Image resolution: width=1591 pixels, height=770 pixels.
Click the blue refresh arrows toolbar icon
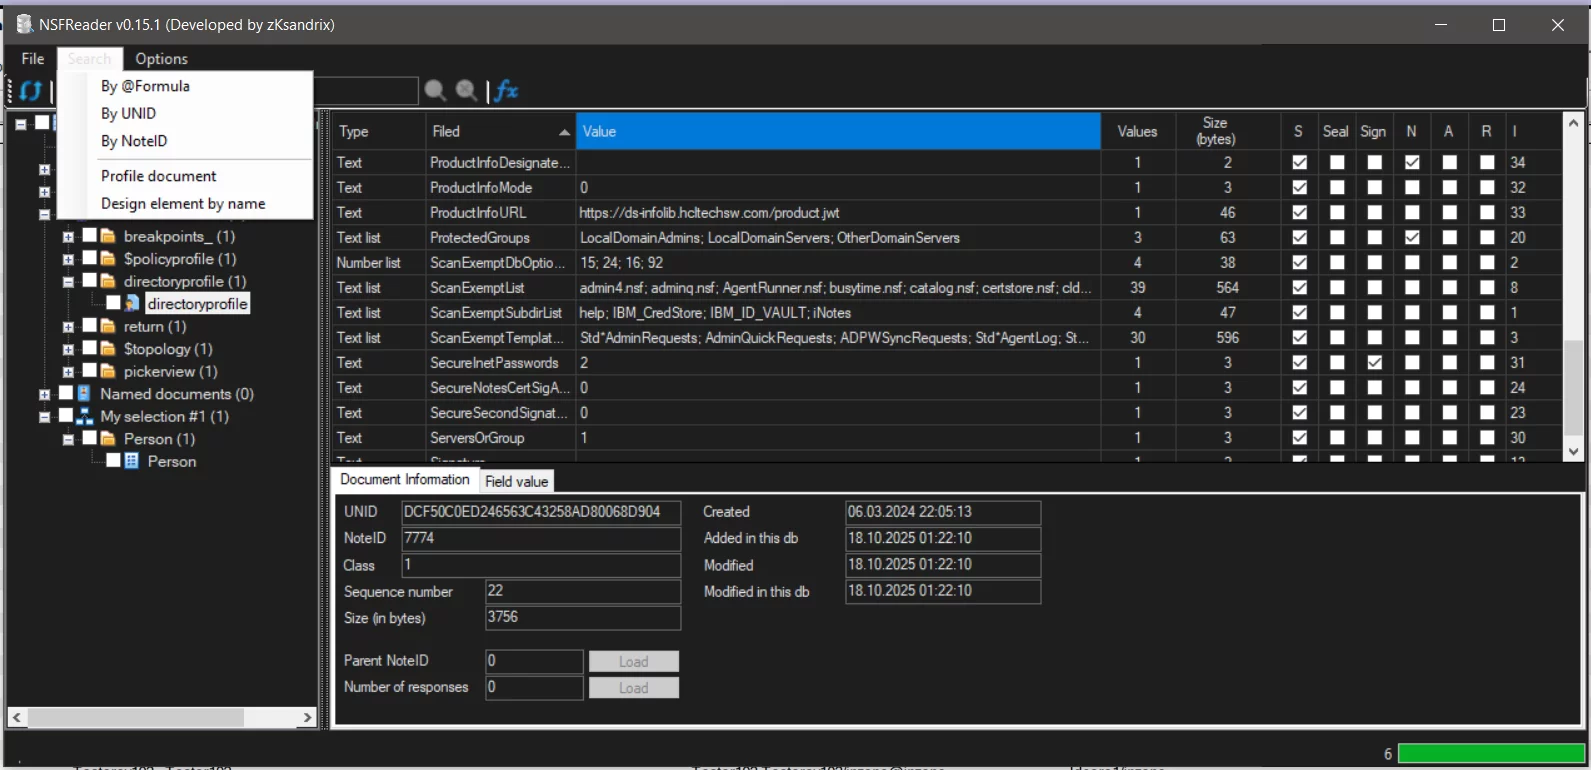31,91
